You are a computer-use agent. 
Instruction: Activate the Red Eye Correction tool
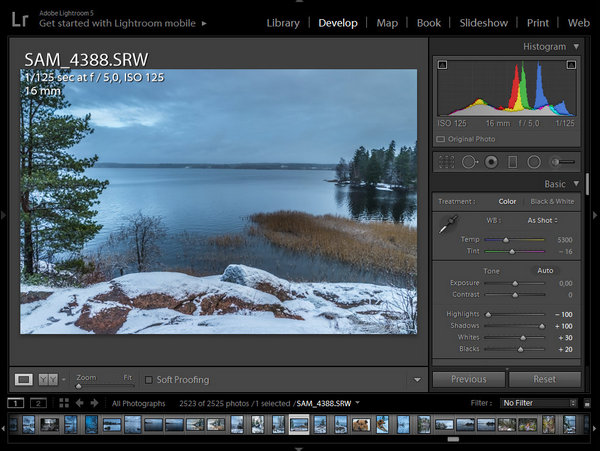pos(491,161)
